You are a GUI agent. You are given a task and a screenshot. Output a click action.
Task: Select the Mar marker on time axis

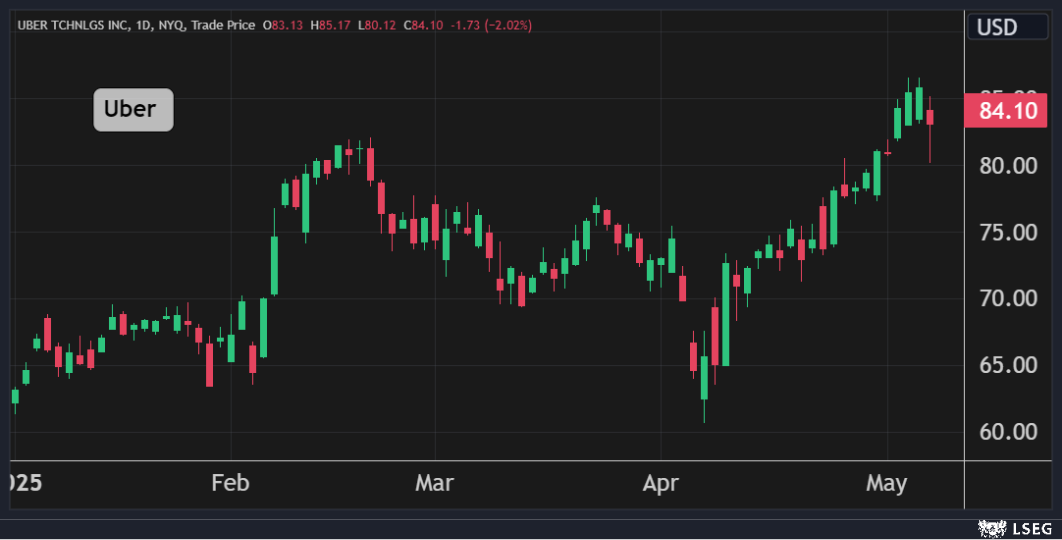(x=434, y=483)
